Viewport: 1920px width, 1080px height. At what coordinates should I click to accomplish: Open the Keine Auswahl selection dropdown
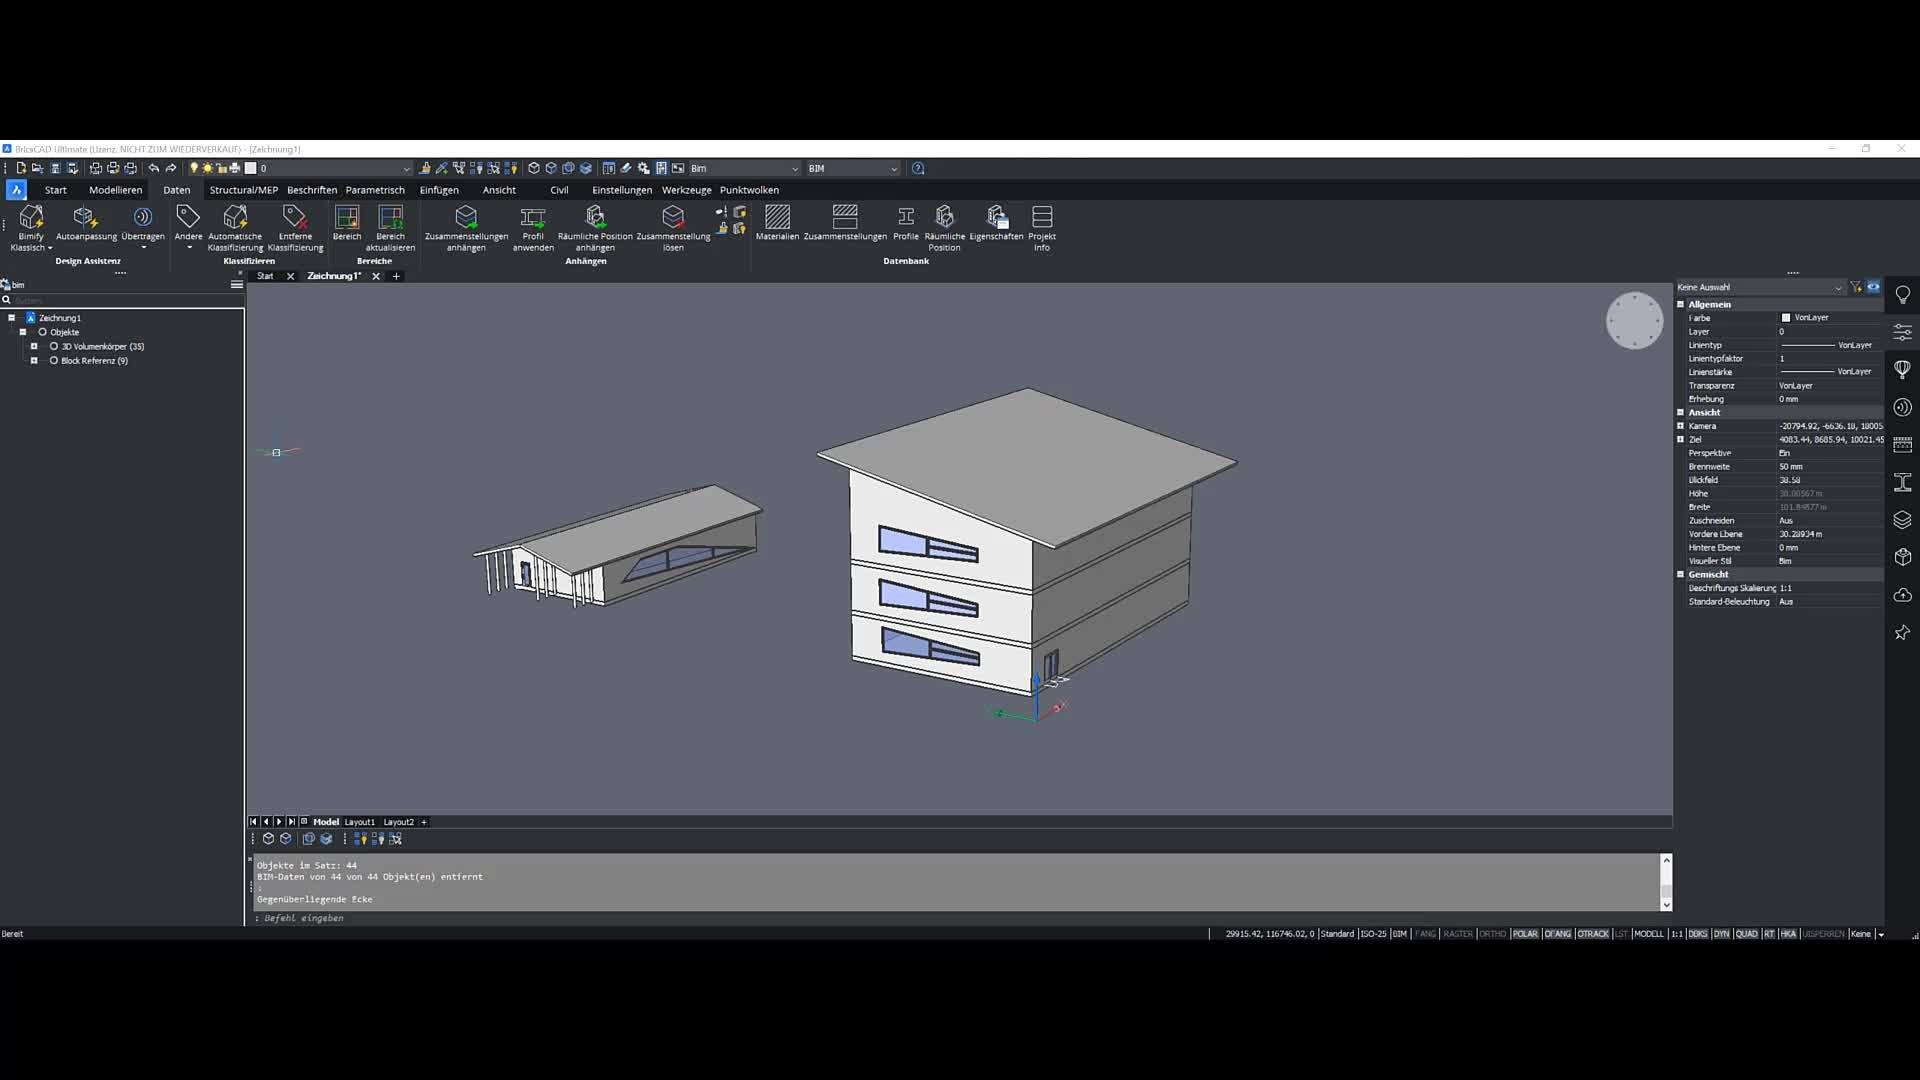[x=1760, y=287]
